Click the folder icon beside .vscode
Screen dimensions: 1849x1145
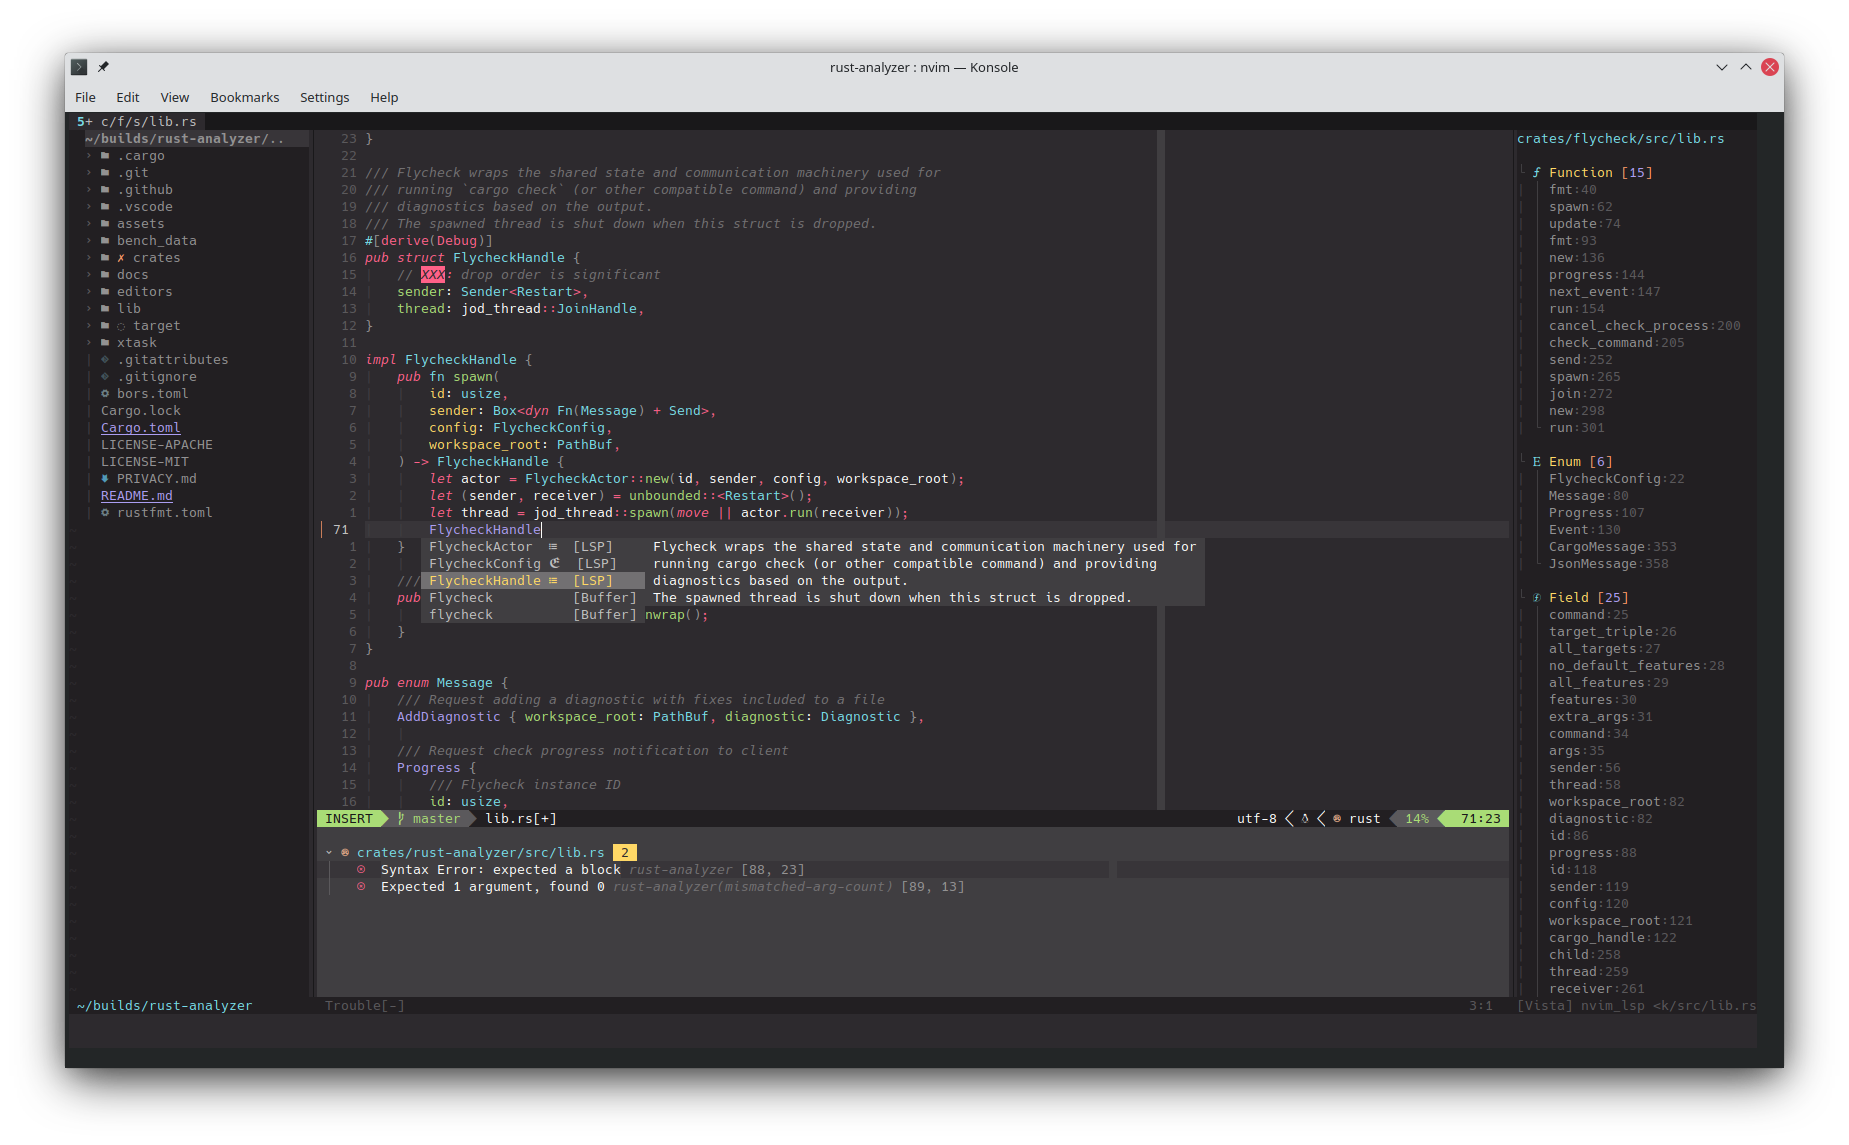[105, 207]
